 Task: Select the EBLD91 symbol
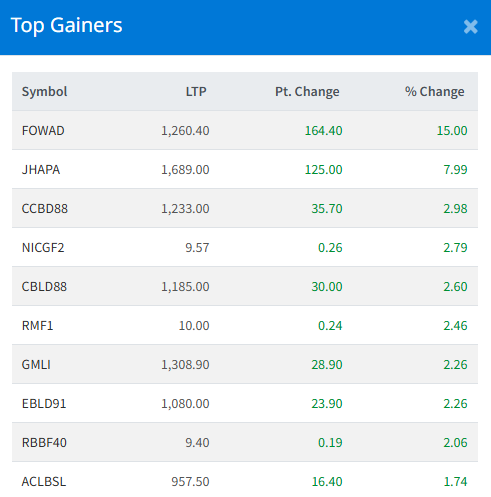tap(44, 404)
